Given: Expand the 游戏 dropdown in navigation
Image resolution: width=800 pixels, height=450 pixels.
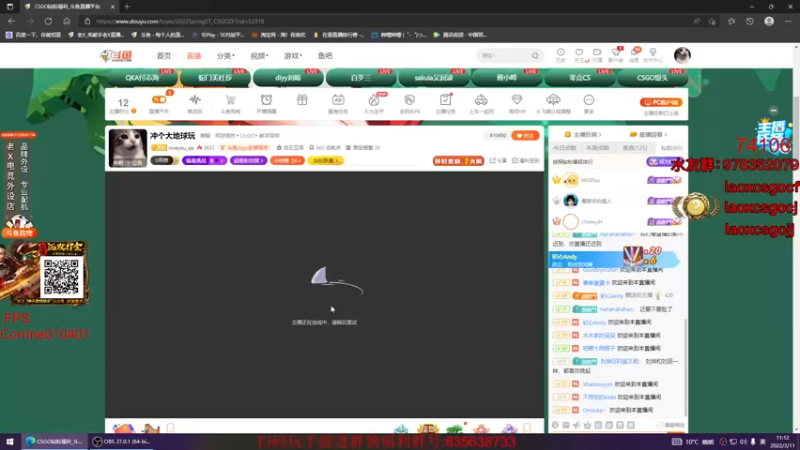Looking at the screenshot, I should point(293,56).
